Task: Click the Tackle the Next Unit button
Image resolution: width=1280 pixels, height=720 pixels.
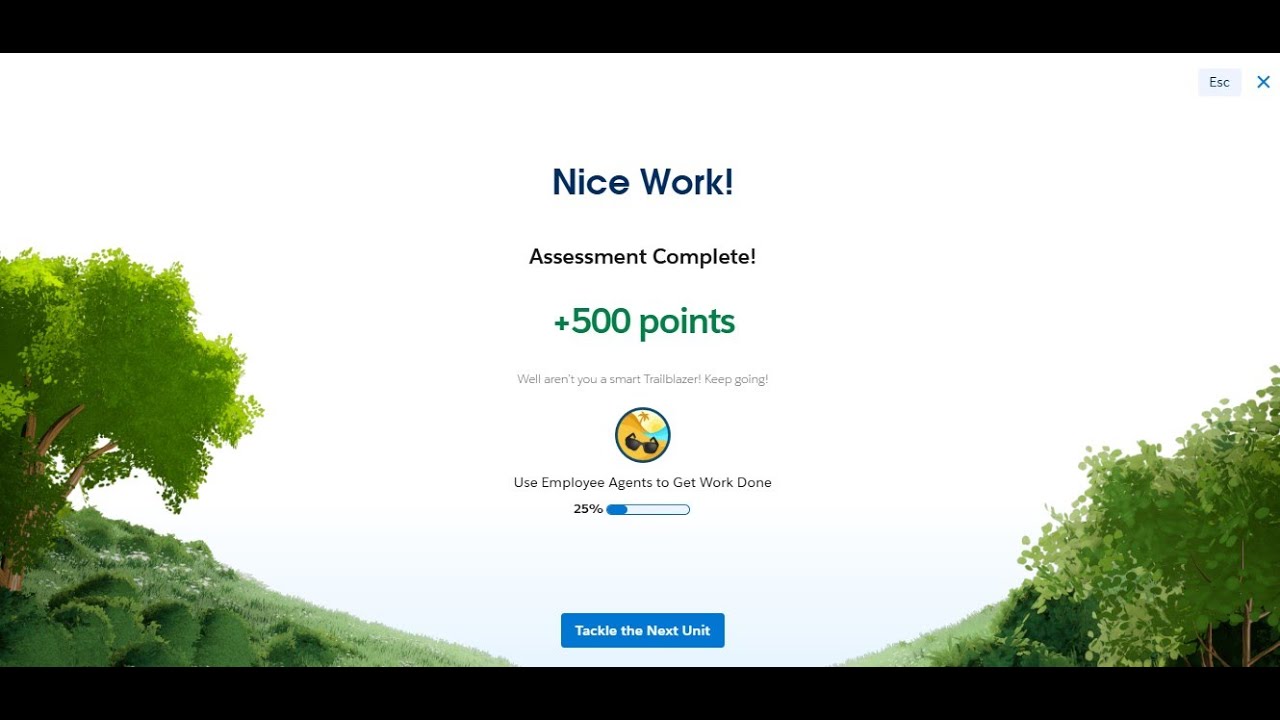Action: tap(642, 630)
